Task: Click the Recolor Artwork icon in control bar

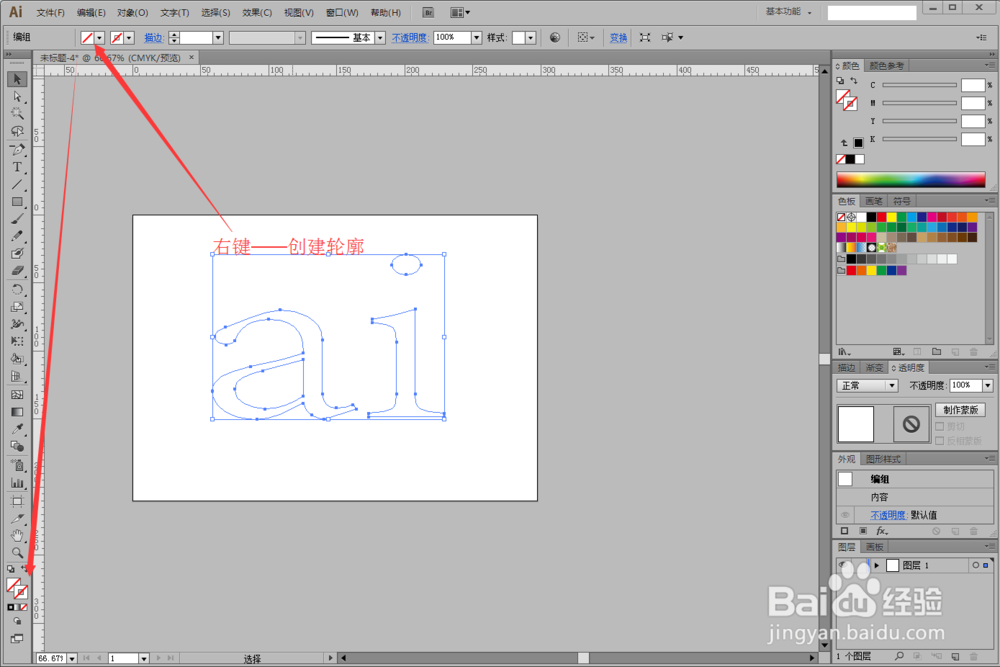Action: [x=555, y=38]
